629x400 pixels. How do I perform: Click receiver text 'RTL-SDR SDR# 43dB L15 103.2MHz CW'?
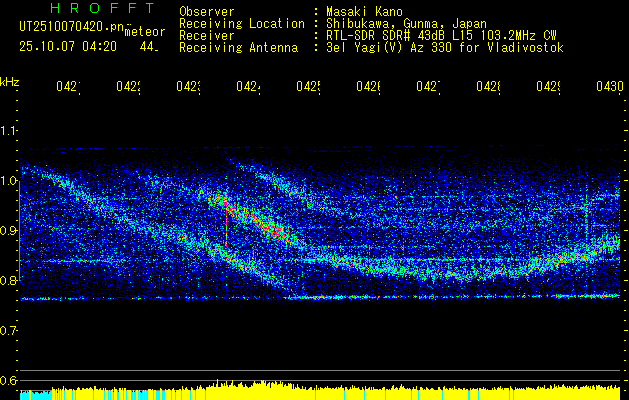441,36
